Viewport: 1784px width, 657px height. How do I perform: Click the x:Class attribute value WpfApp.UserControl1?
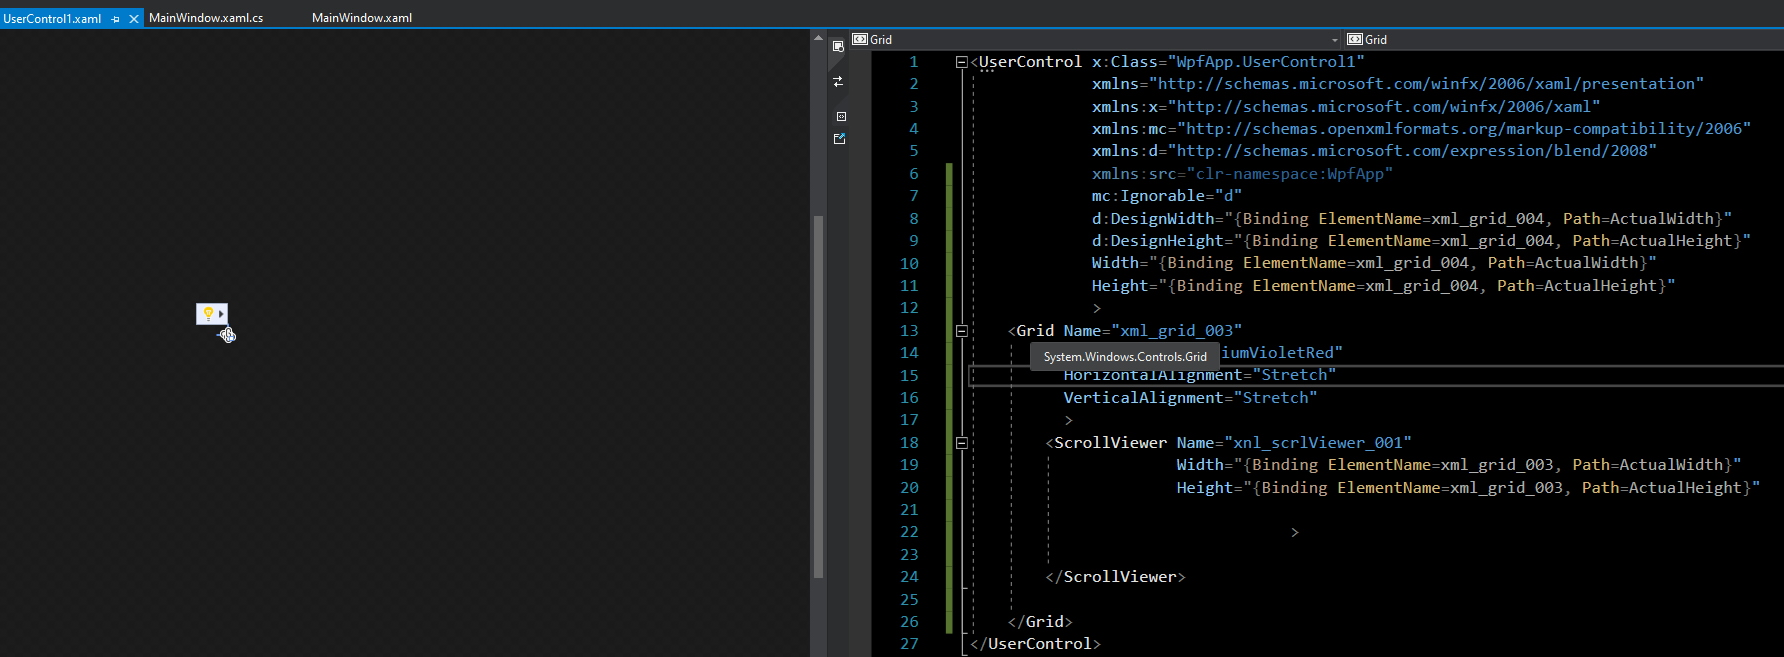(x=1265, y=62)
